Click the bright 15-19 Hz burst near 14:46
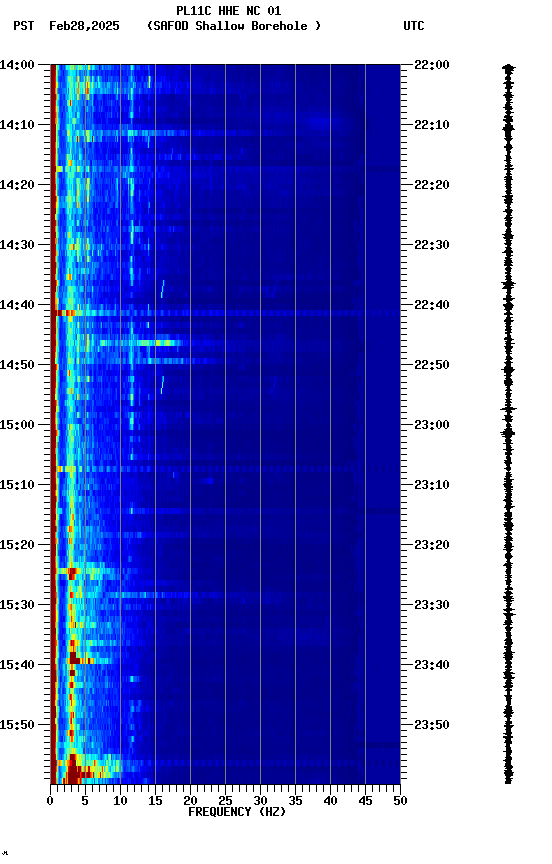The height and width of the screenshot is (864, 552). (x=160, y=343)
